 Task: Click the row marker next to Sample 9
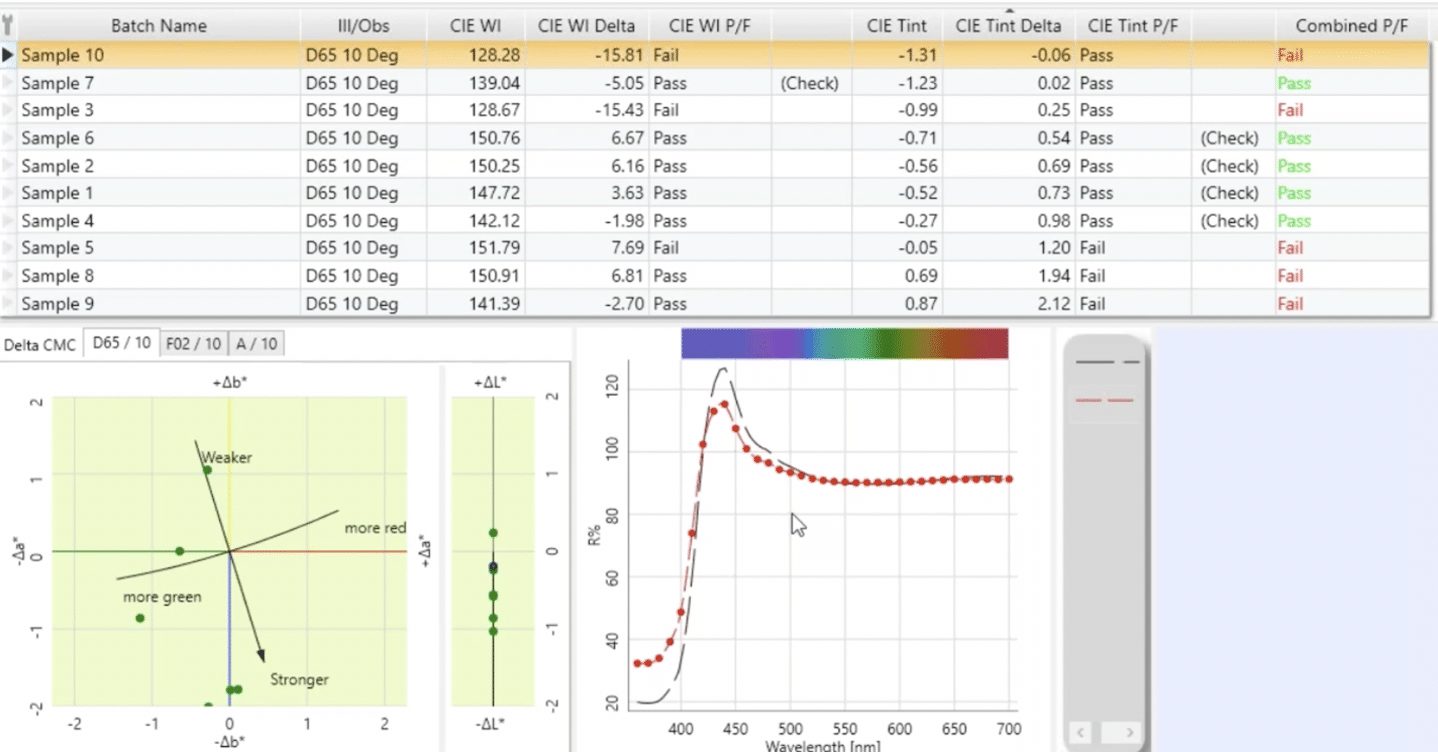tap(9, 304)
